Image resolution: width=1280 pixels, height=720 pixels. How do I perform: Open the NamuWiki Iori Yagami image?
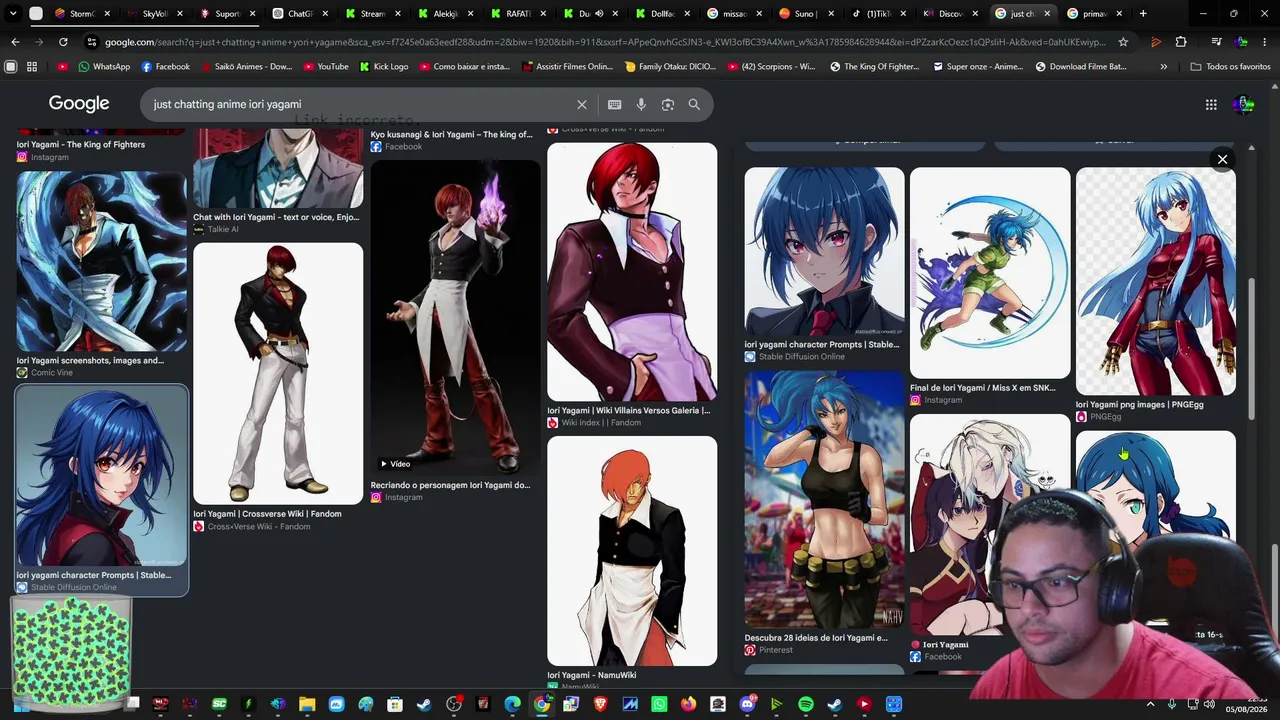click(x=632, y=551)
